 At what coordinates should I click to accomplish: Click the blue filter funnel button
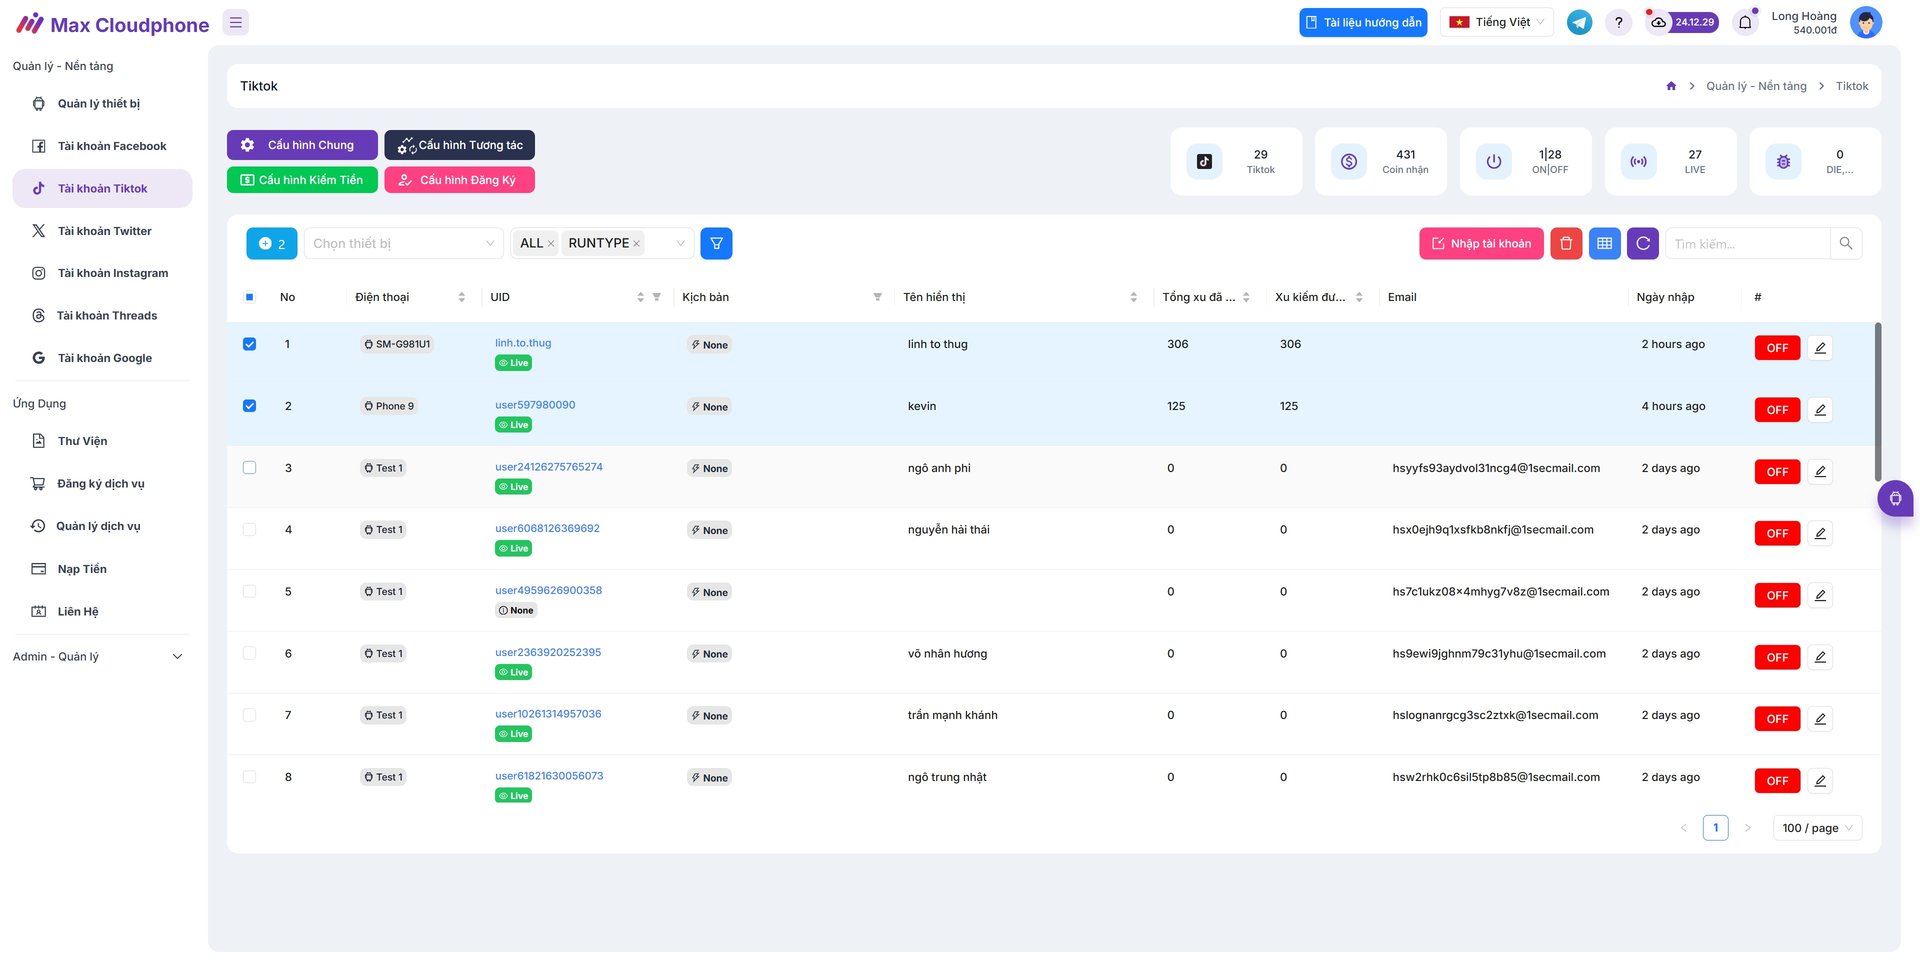point(716,243)
